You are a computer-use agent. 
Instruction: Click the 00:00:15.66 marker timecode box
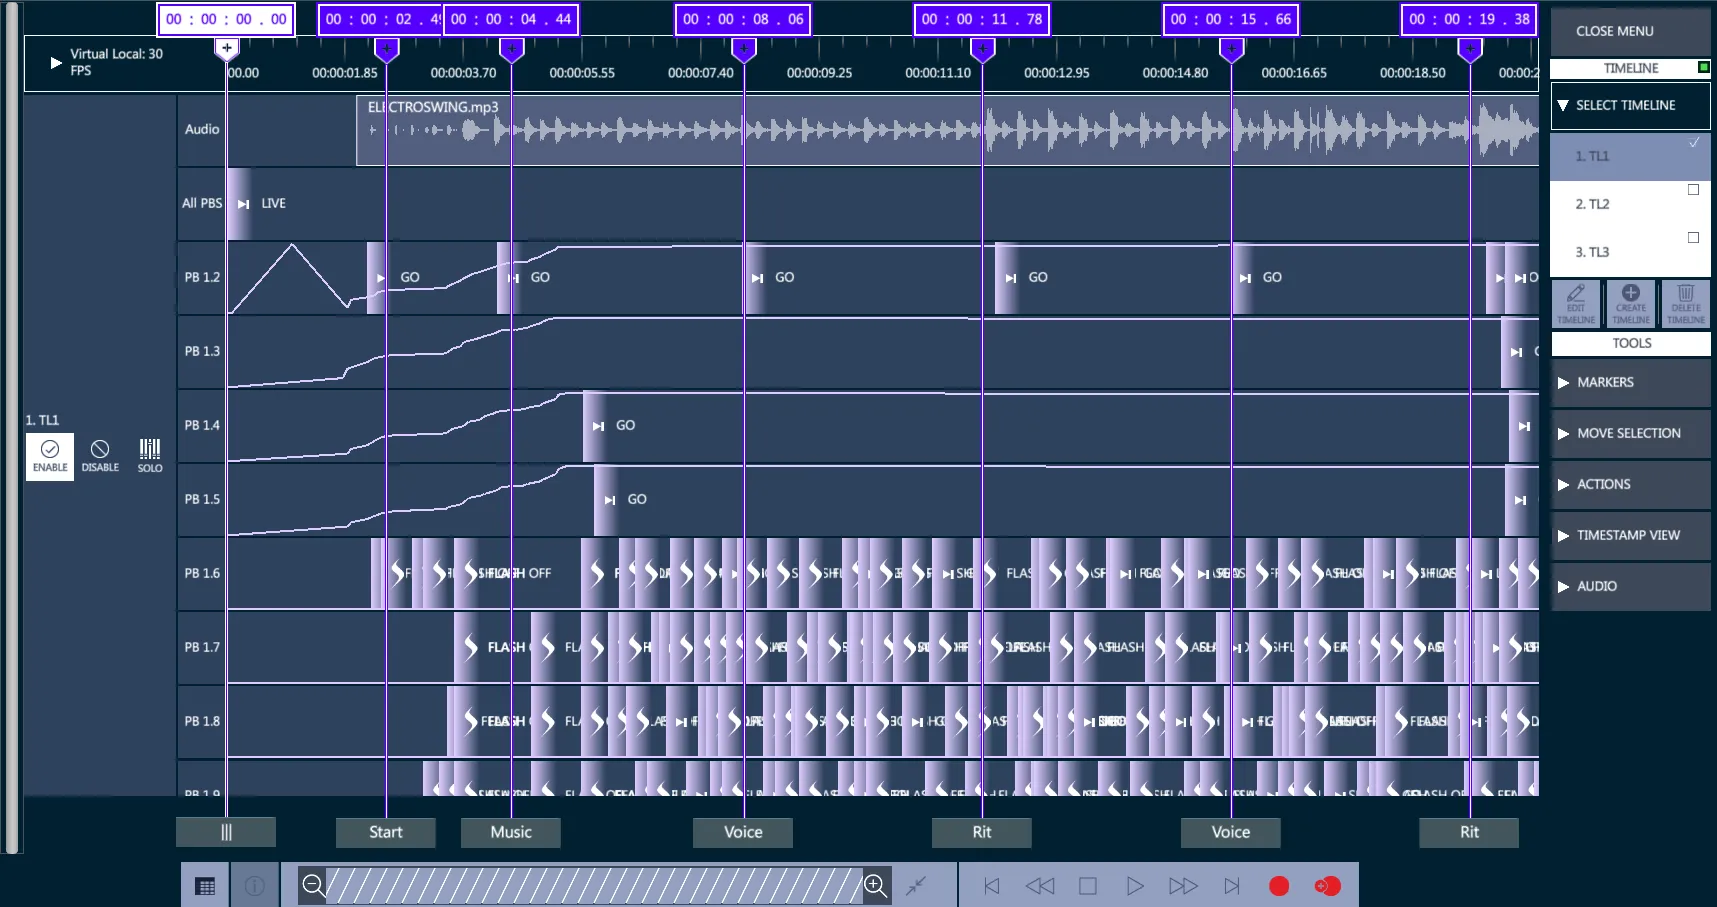(x=1231, y=19)
